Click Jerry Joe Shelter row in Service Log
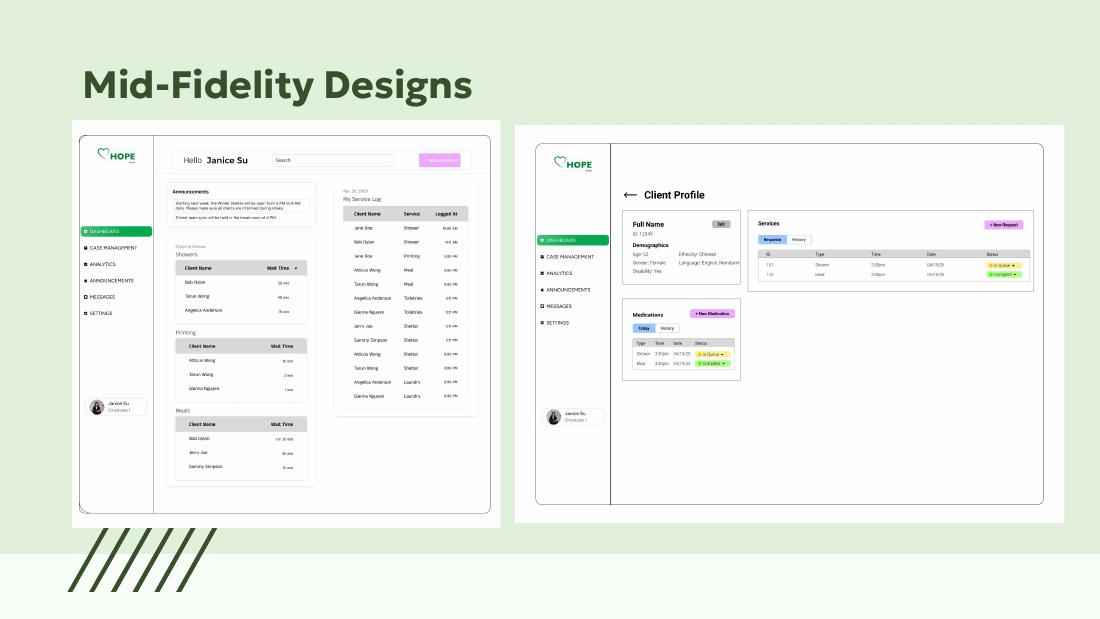Screen dimensions: 1100x619 click(x=405, y=326)
